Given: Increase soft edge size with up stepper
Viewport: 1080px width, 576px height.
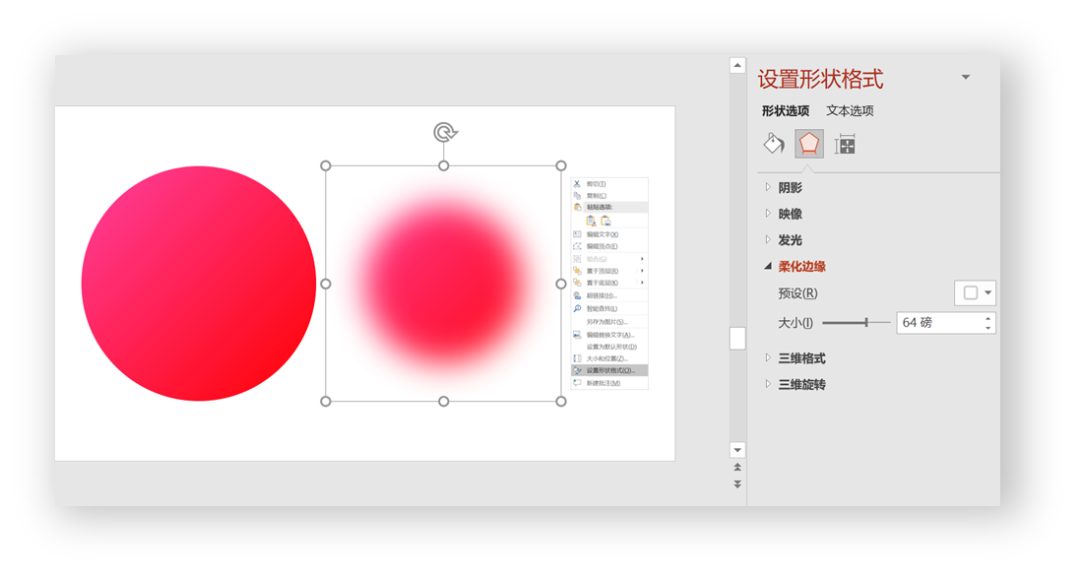Looking at the screenshot, I should pos(988,318).
